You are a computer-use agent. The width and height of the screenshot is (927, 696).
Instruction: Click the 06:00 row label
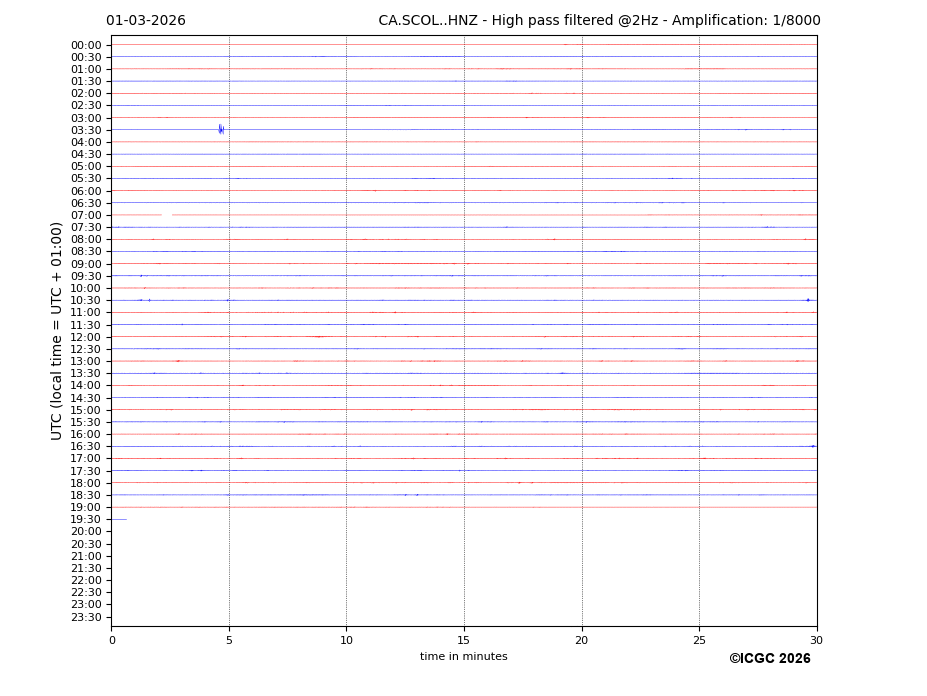click(86, 191)
